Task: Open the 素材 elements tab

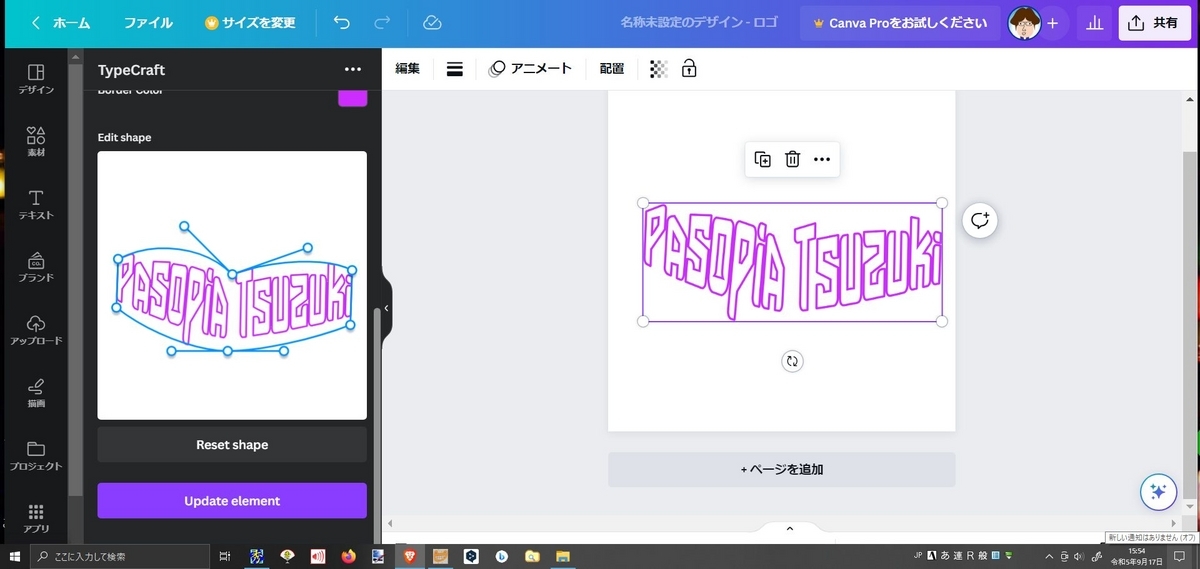Action: pyautogui.click(x=36, y=141)
